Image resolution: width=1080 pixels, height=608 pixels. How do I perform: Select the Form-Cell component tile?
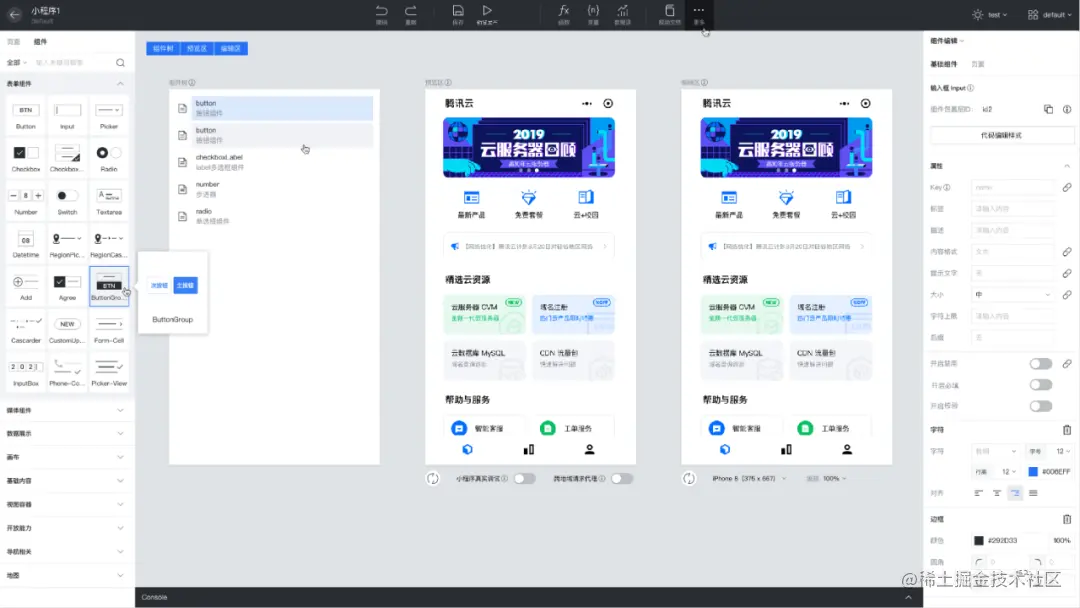pos(109,330)
